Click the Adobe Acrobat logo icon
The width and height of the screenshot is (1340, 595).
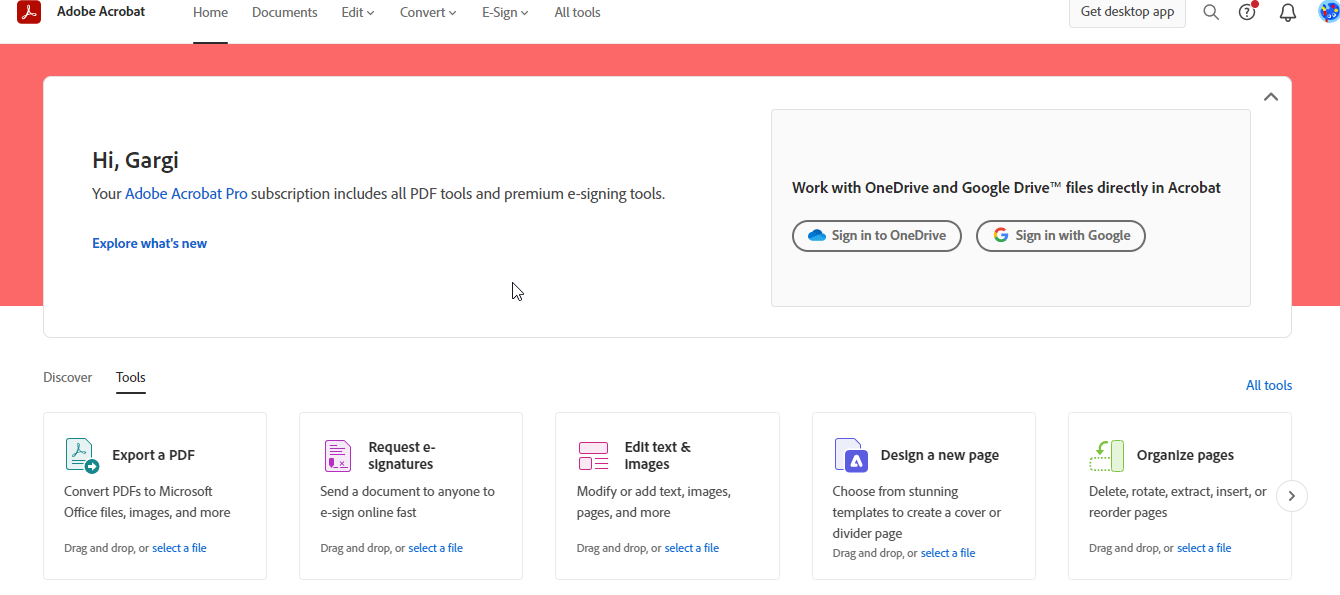(x=29, y=12)
